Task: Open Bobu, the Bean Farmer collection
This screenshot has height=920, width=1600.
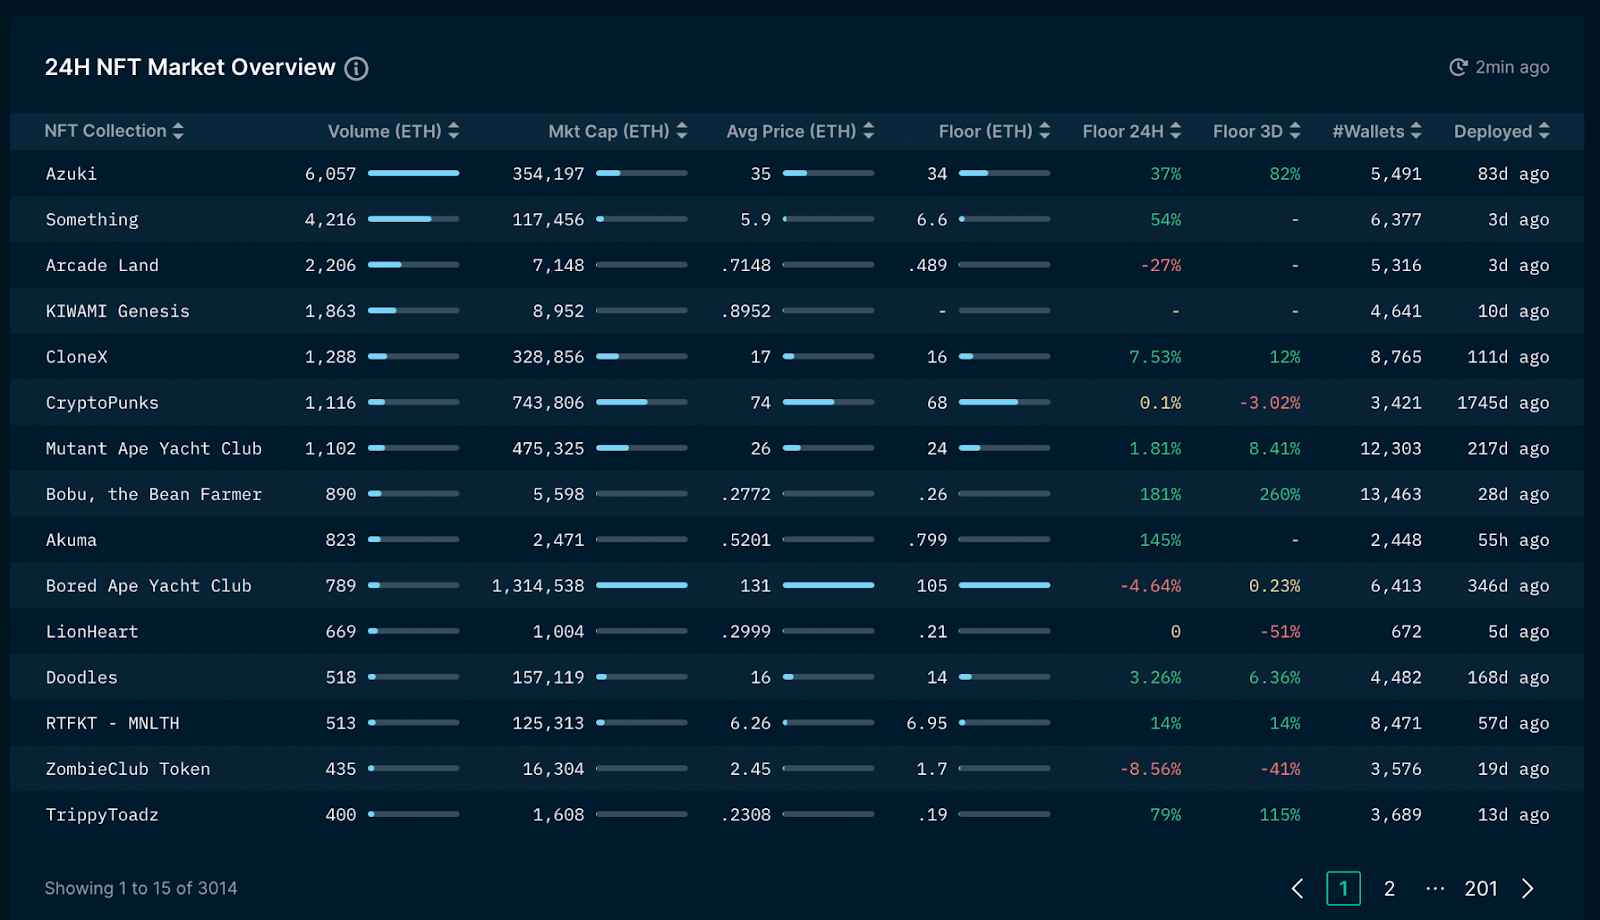Action: coord(153,494)
